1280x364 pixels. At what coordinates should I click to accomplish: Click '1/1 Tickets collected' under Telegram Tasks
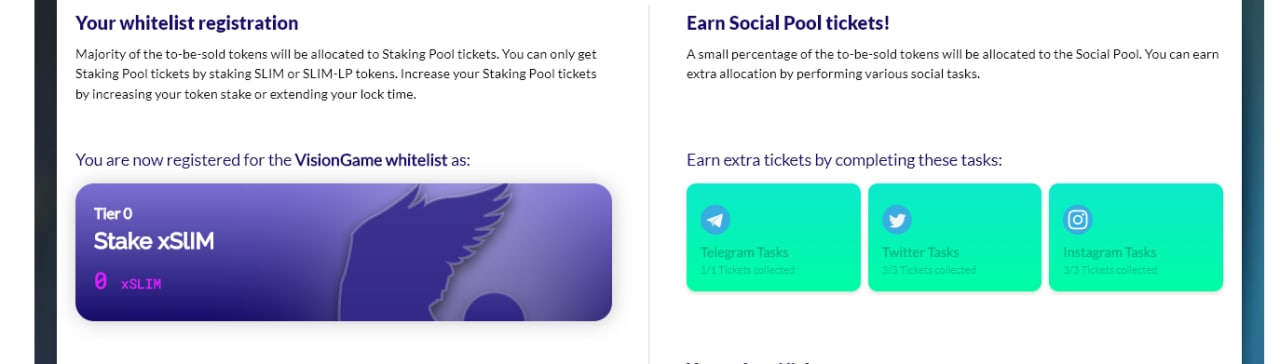click(748, 270)
